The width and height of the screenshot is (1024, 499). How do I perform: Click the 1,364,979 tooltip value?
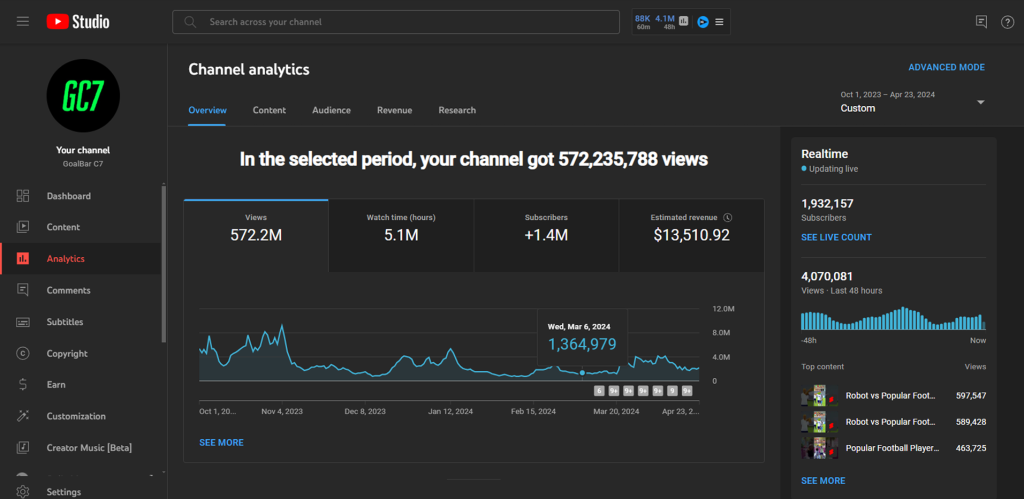(x=582, y=344)
